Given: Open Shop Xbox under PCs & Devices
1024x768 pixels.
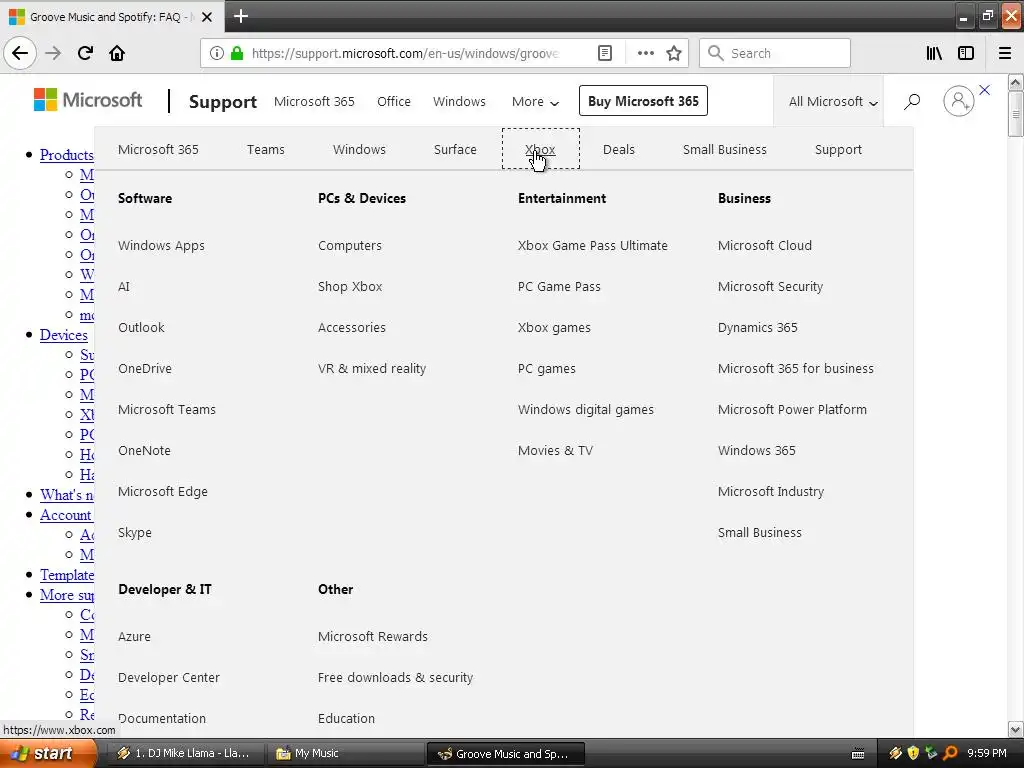Looking at the screenshot, I should click(x=350, y=286).
